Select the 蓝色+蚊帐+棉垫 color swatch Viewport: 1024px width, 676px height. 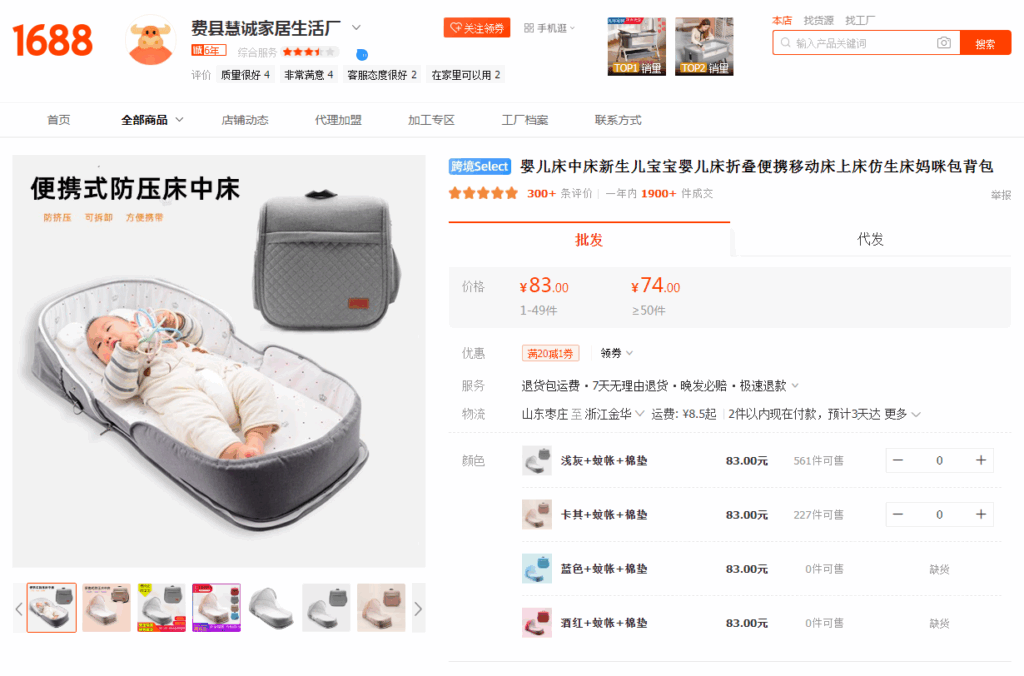[x=537, y=569]
